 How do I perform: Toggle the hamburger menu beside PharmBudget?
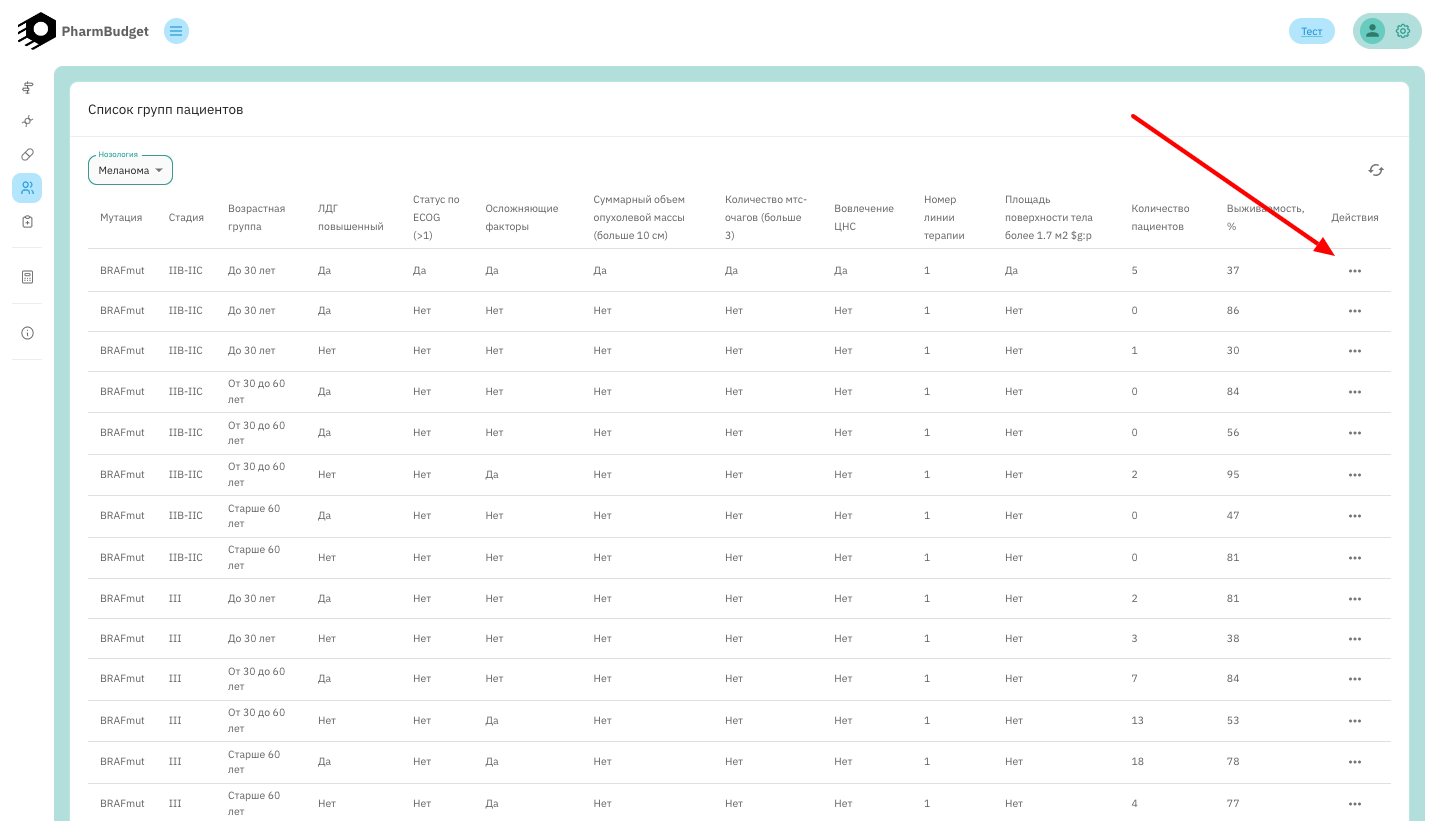(176, 31)
